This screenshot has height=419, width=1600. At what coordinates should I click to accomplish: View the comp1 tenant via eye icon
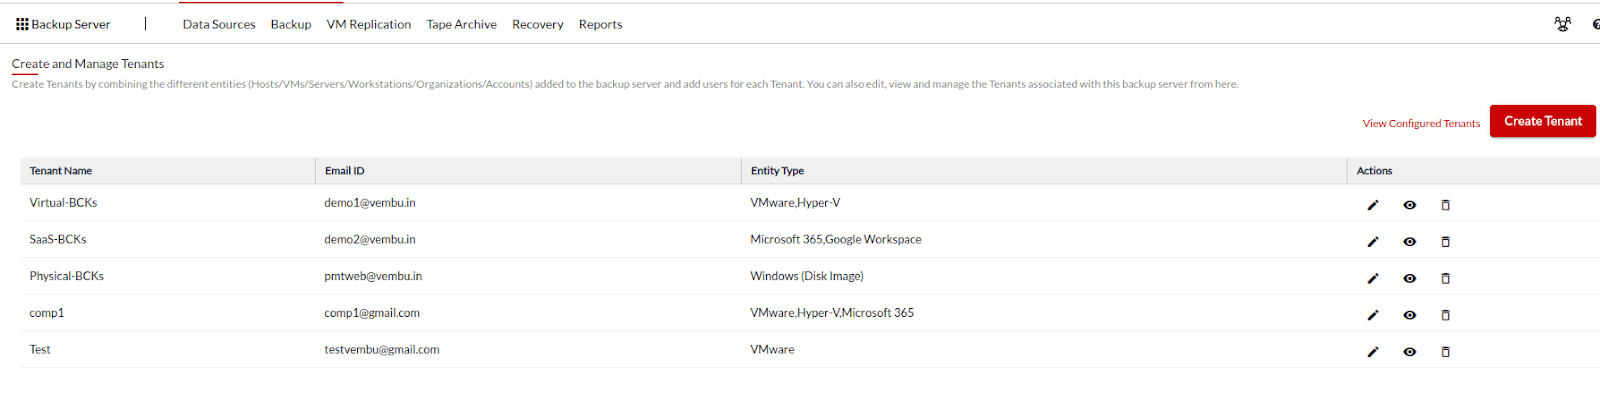[1409, 315]
